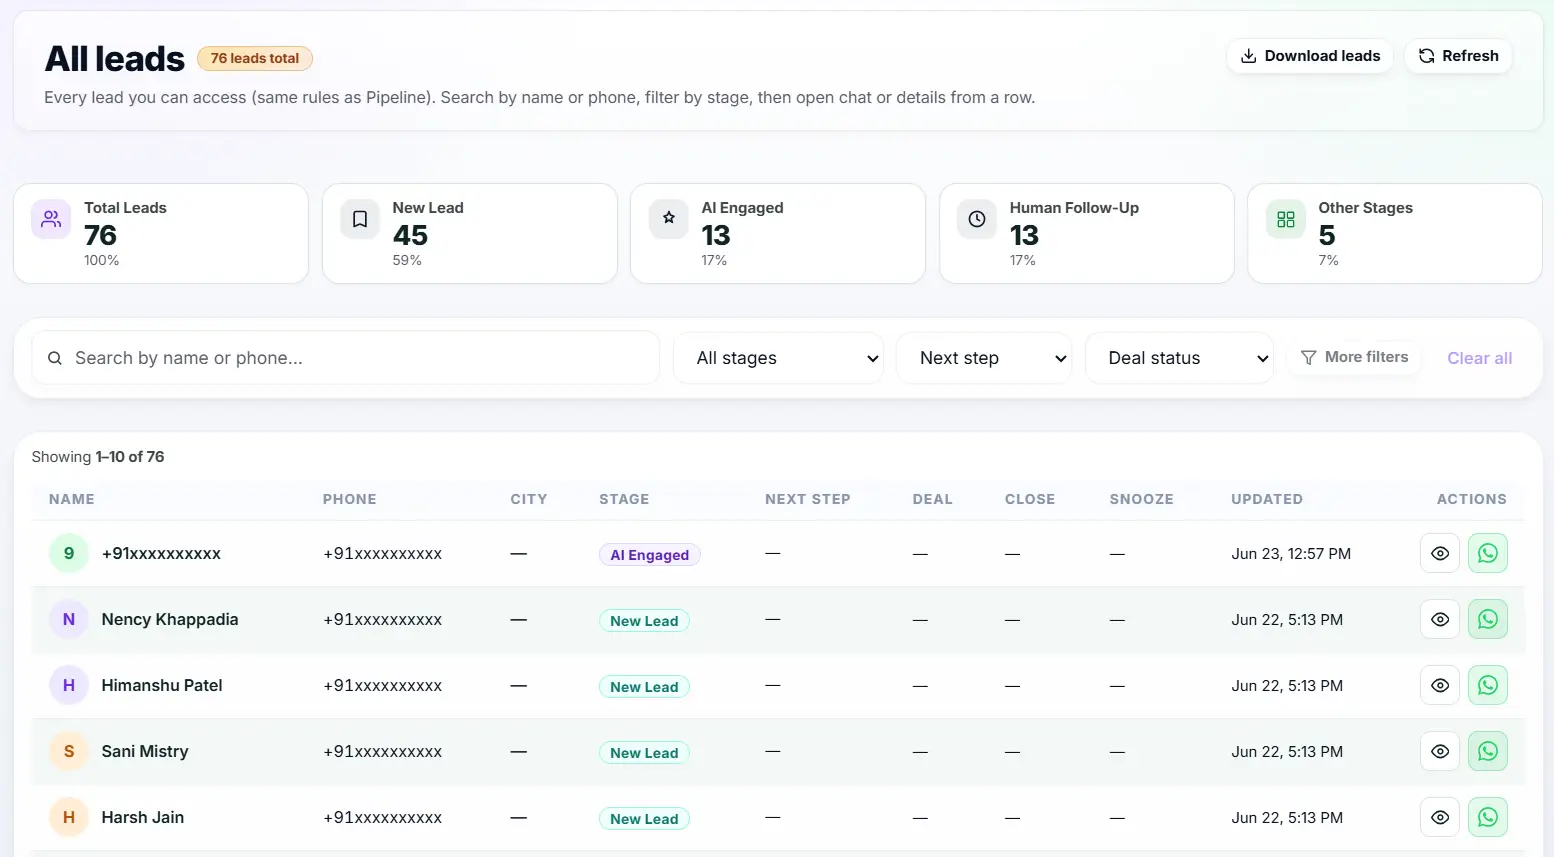Open WhatsApp chat with Himanshu Patel
Image resolution: width=1554 pixels, height=857 pixels.
[1488, 685]
